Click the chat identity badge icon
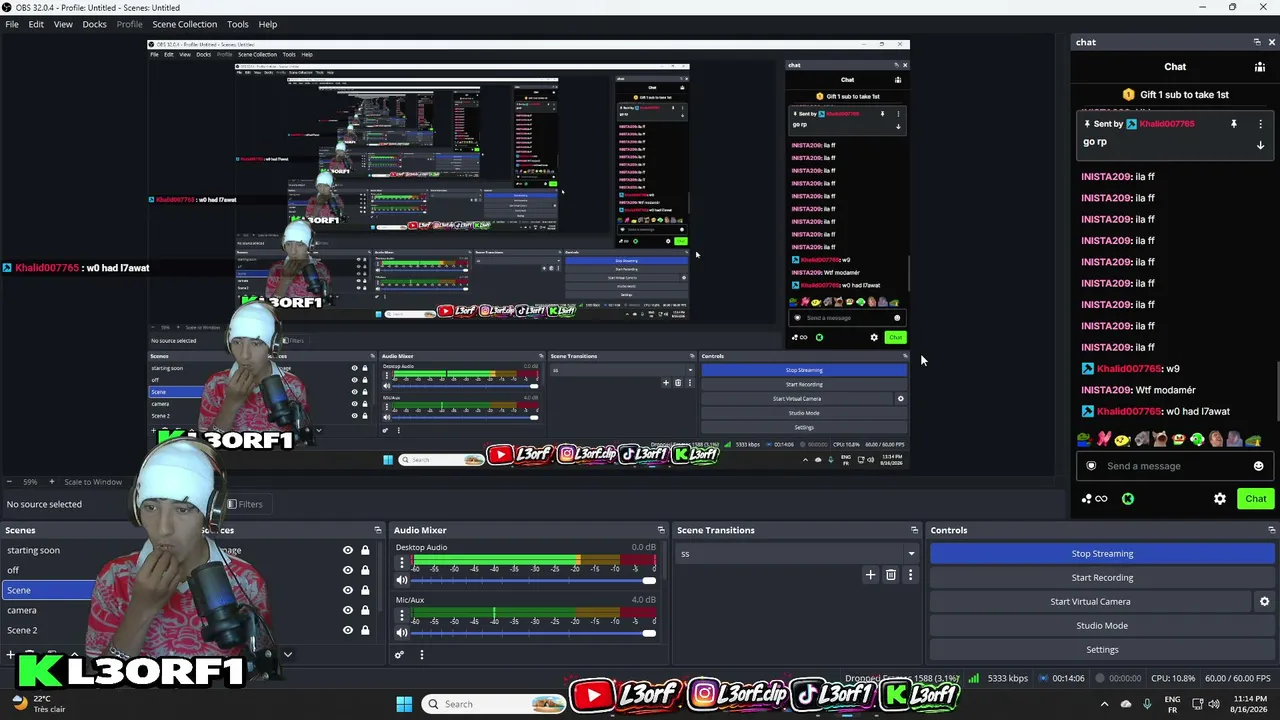 click(x=1091, y=466)
